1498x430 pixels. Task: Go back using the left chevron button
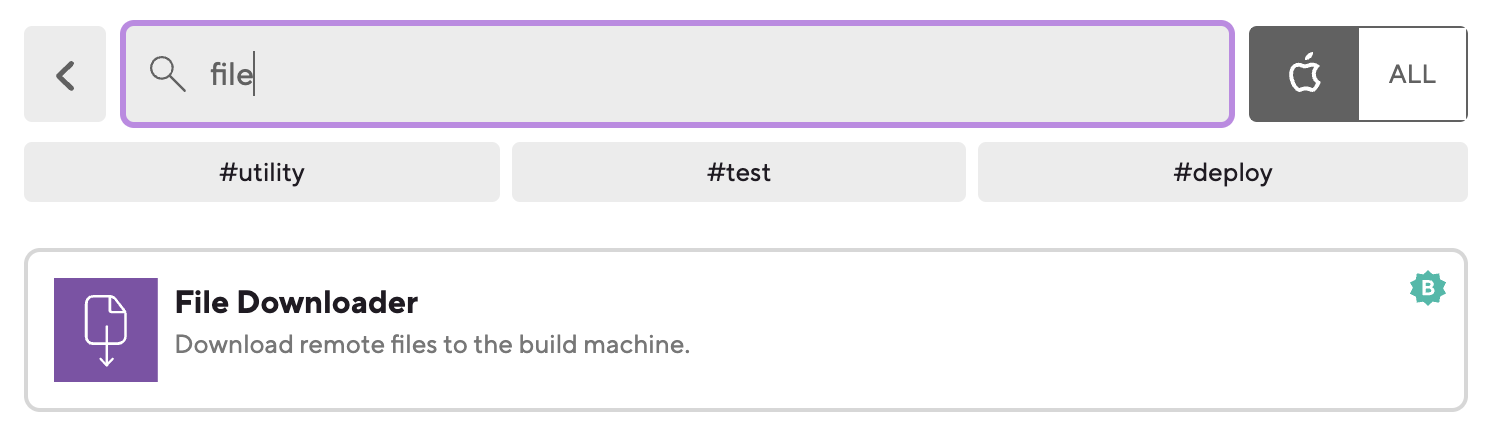point(65,75)
